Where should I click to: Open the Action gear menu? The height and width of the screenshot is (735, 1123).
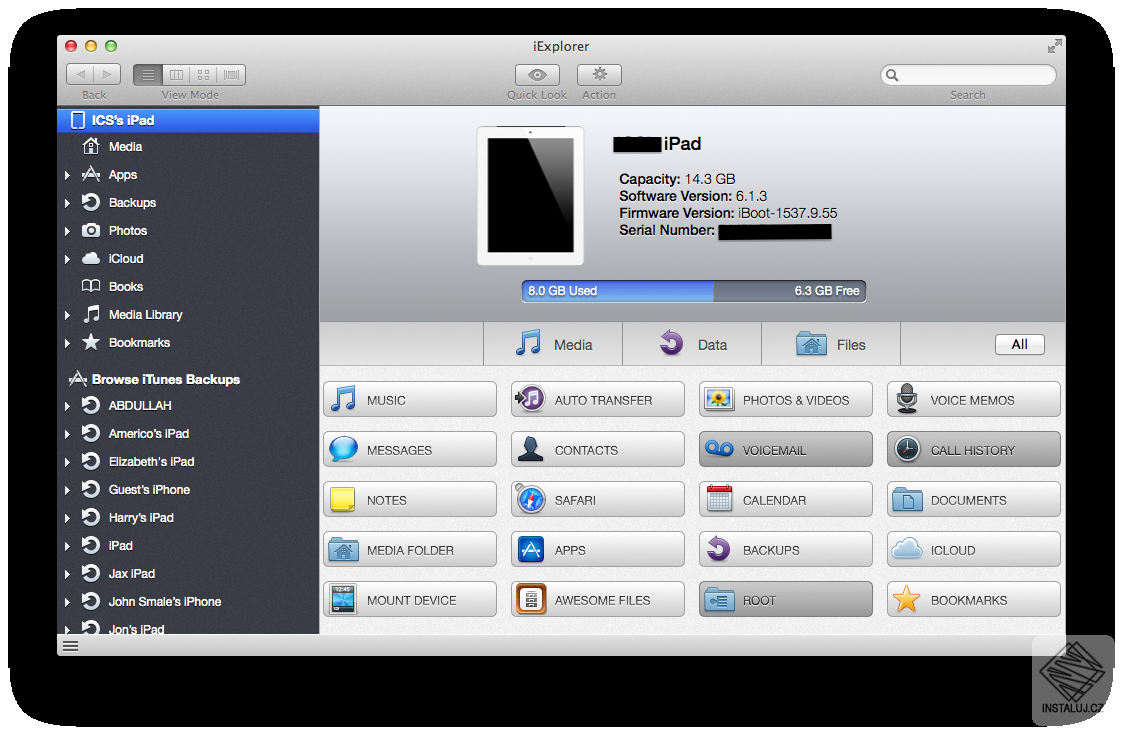coord(599,75)
